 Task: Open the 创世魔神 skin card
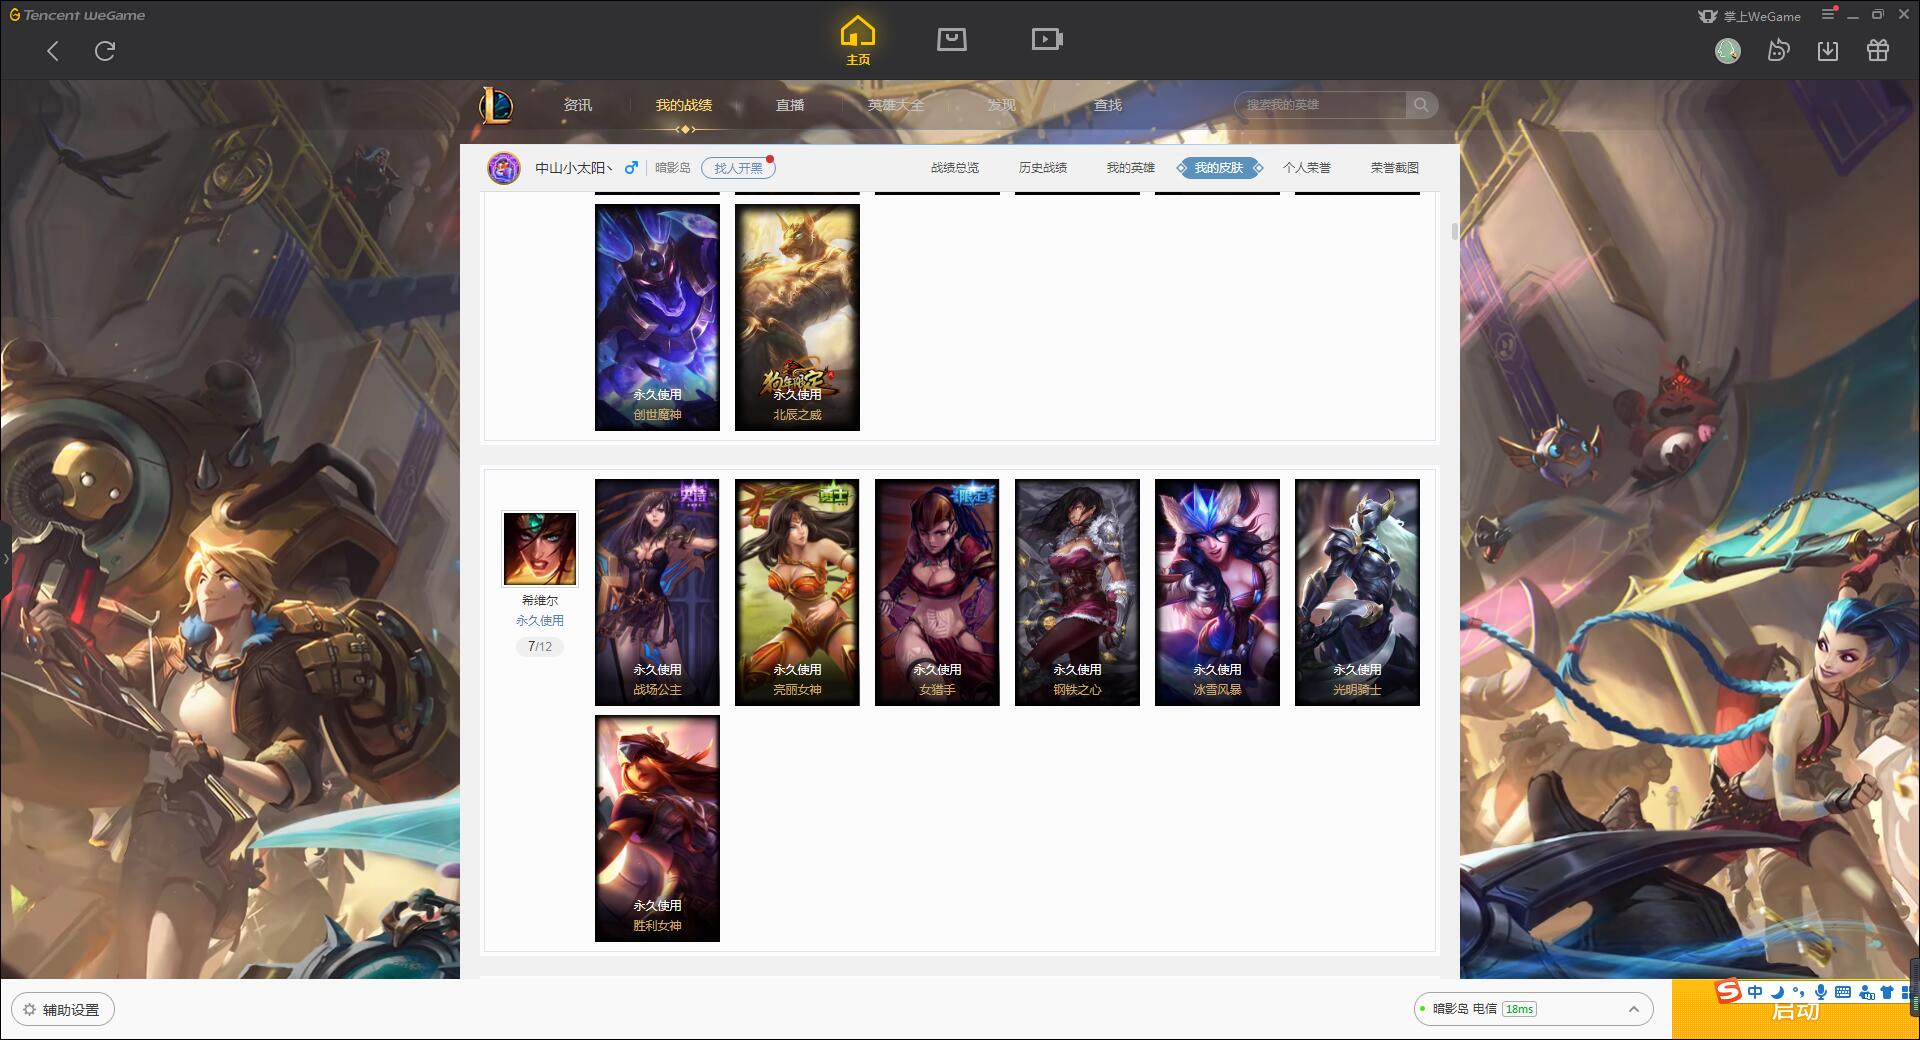657,318
